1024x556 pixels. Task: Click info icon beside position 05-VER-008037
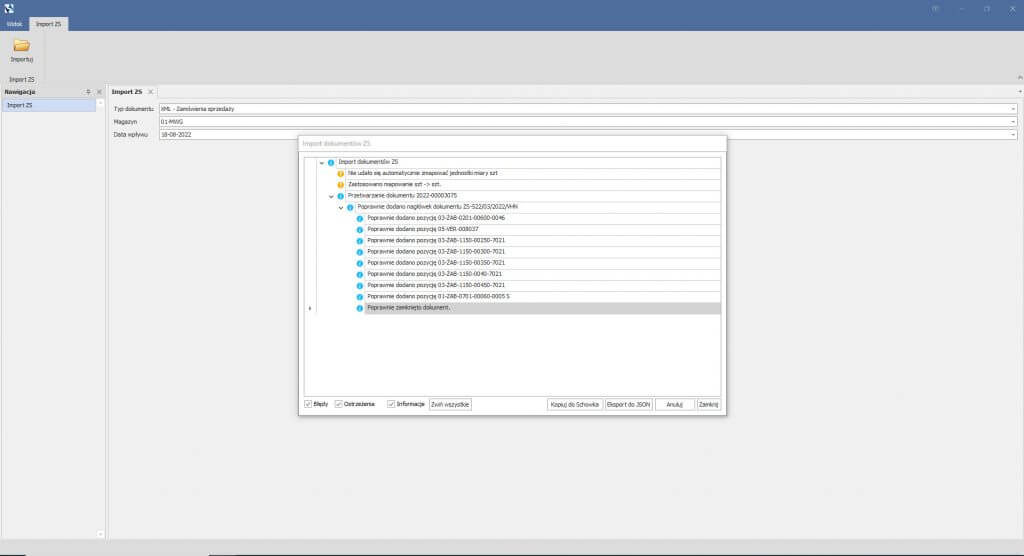(360, 229)
